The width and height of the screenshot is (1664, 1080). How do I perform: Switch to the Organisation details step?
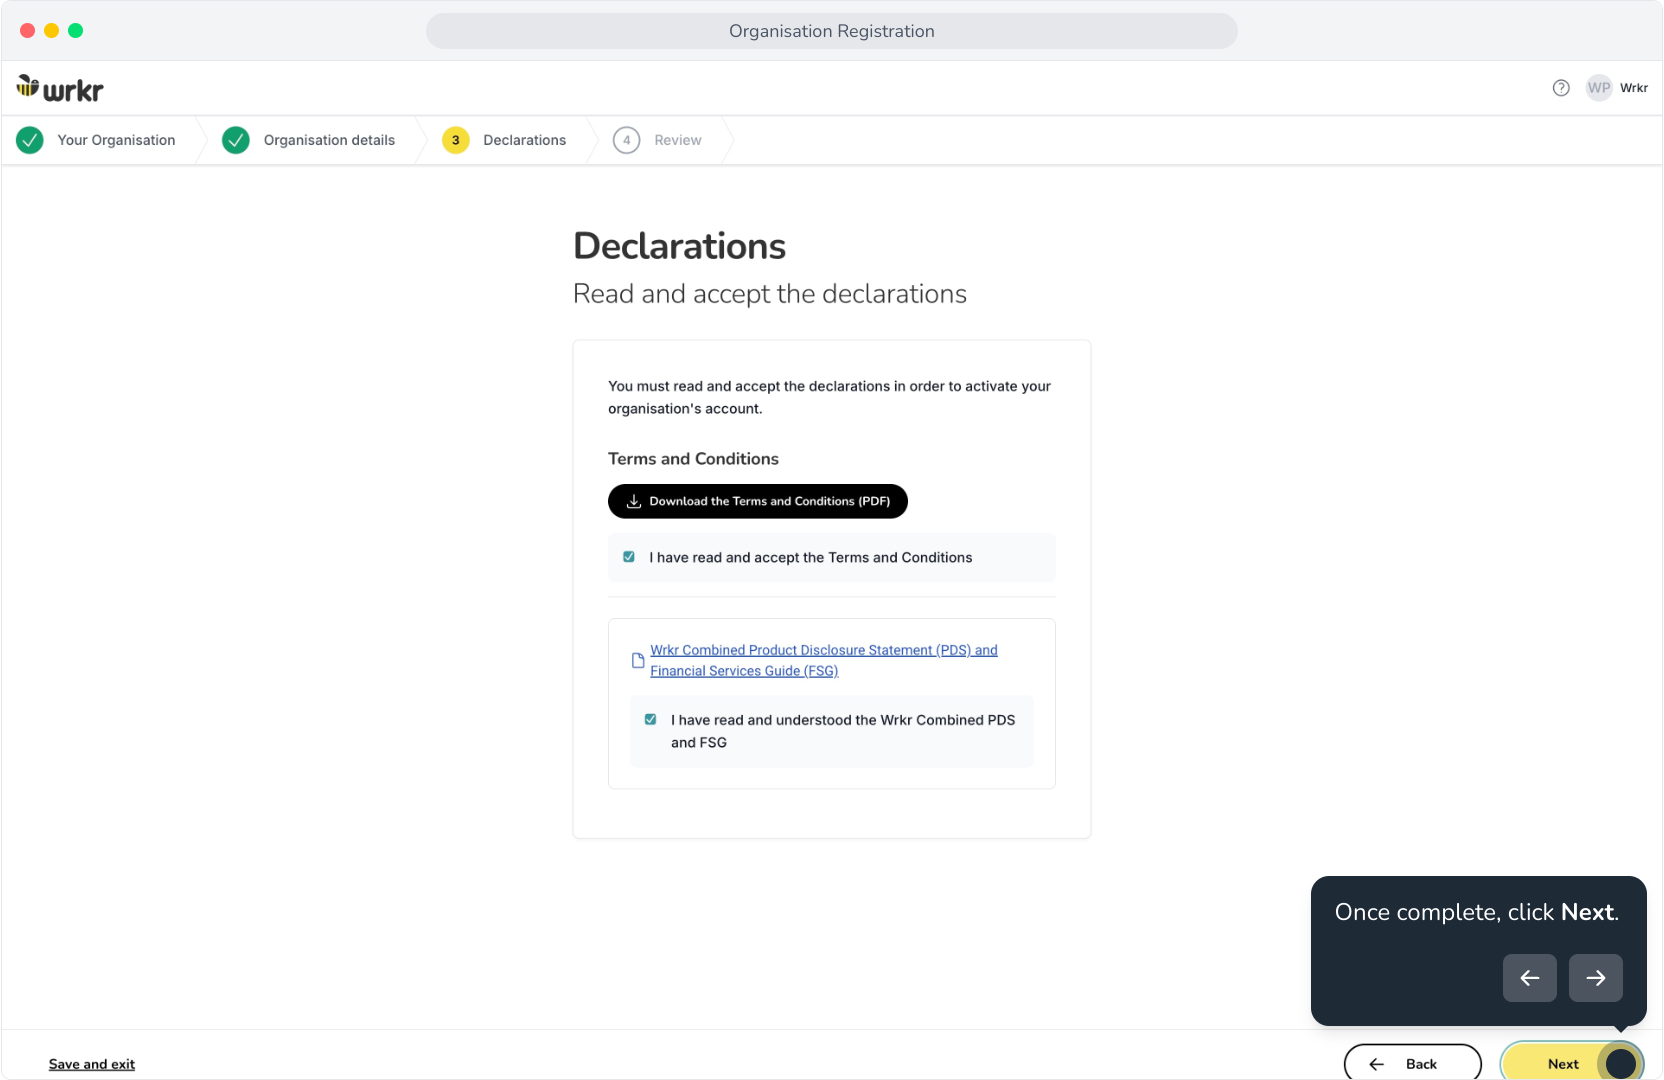coord(329,140)
